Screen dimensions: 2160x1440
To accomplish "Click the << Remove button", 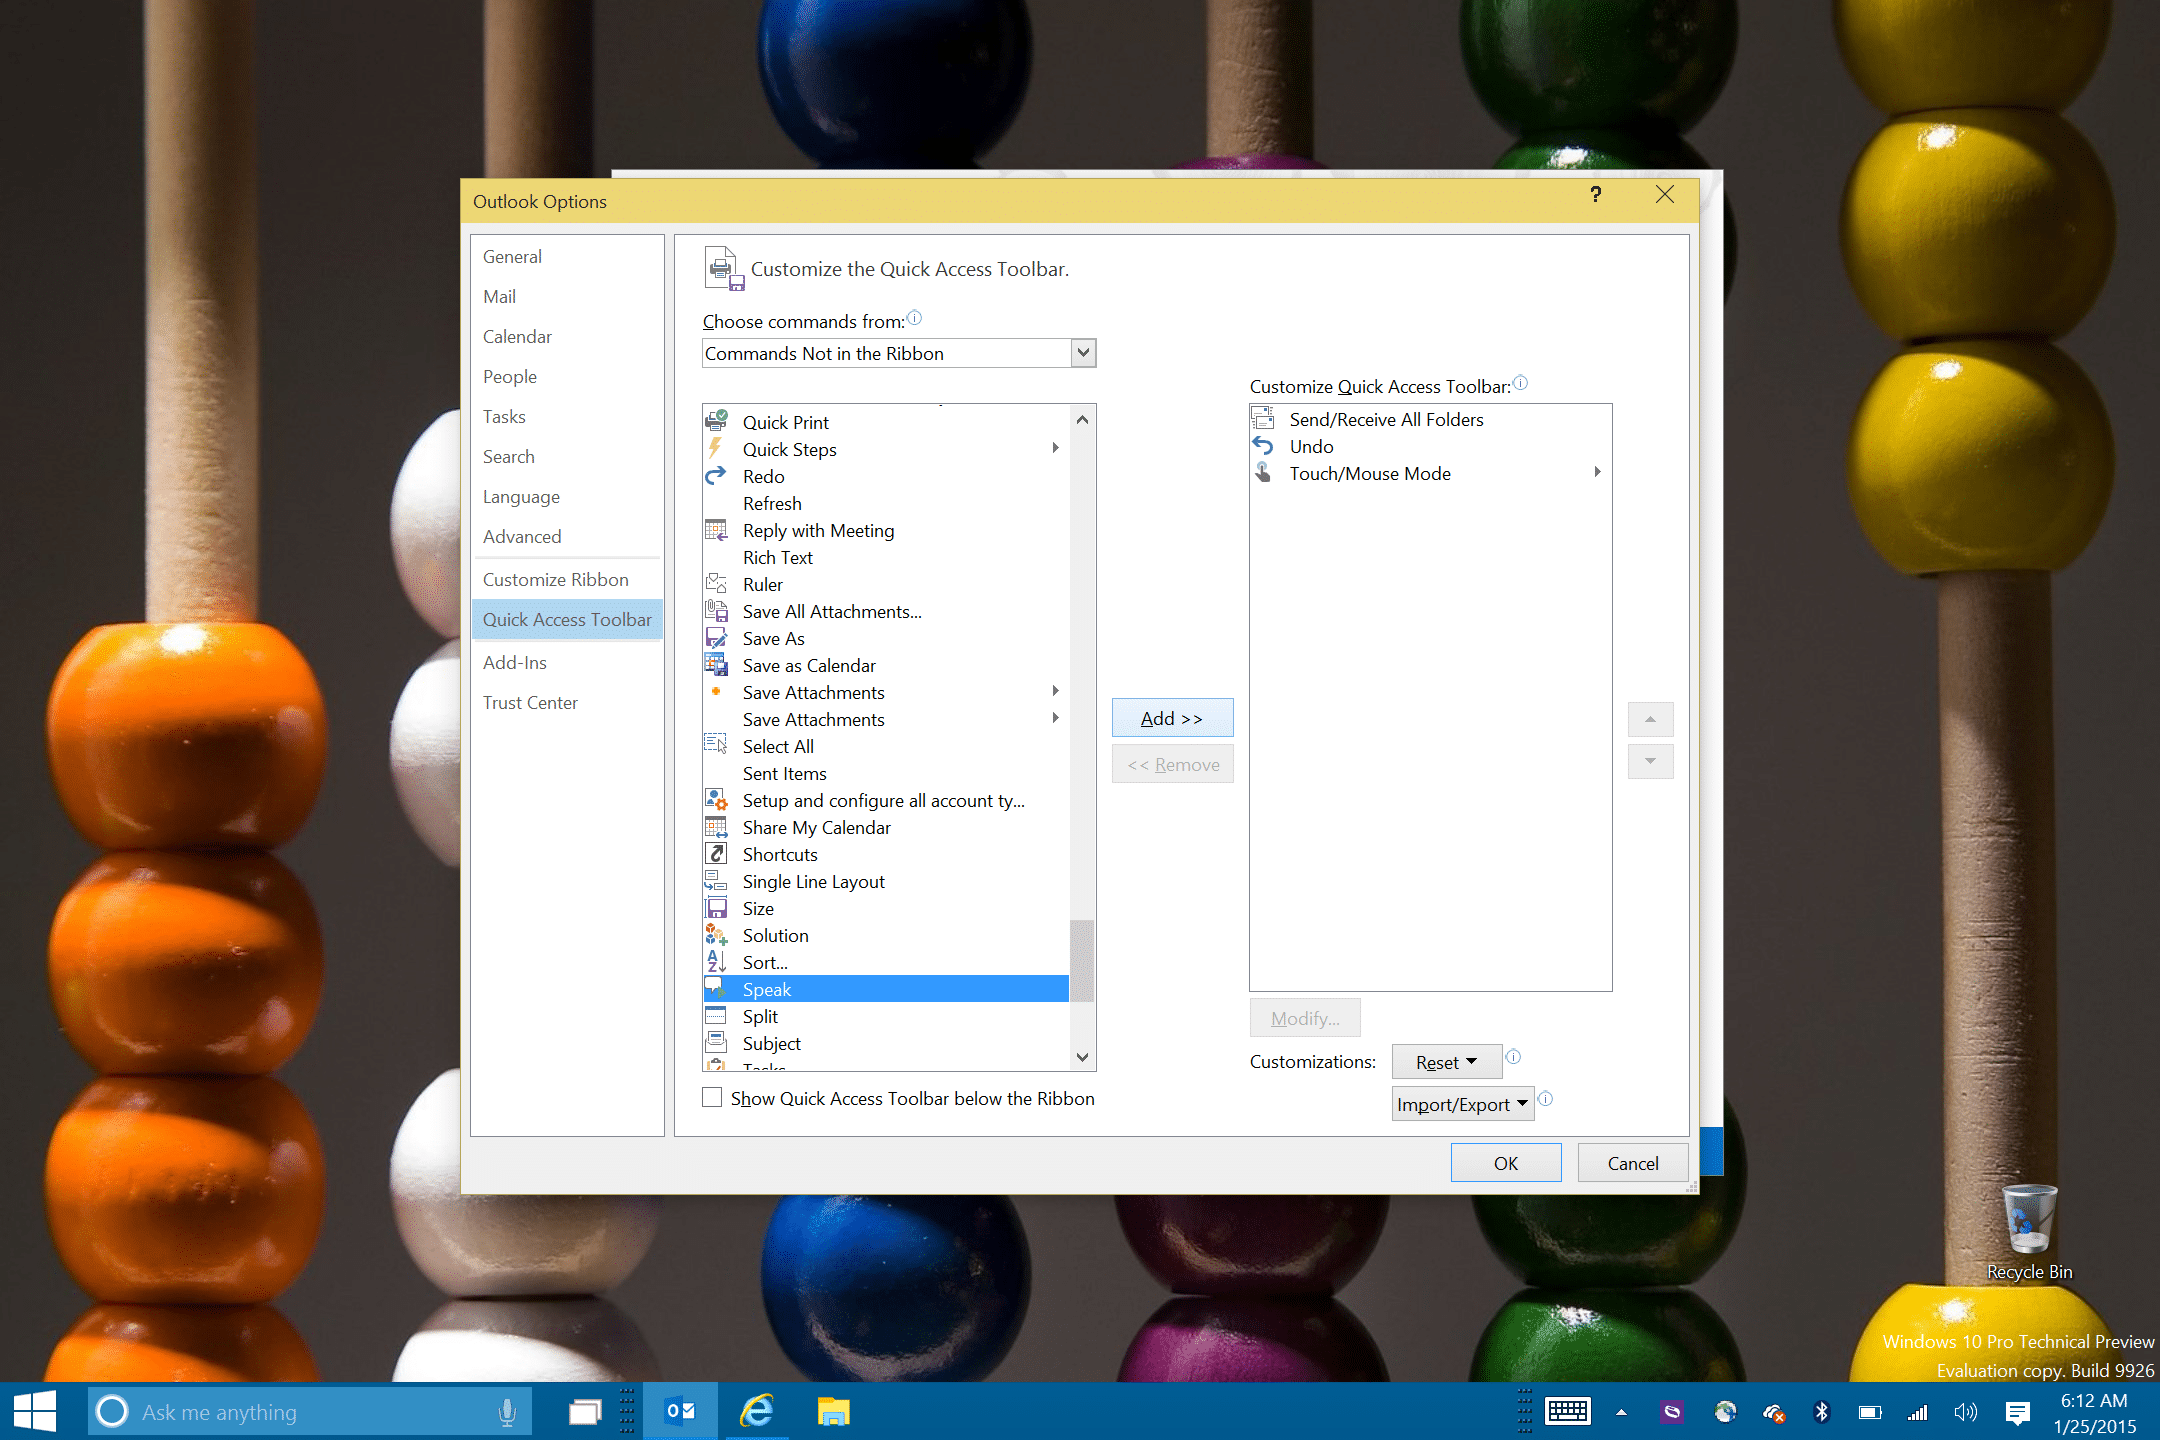I will 1172,764.
